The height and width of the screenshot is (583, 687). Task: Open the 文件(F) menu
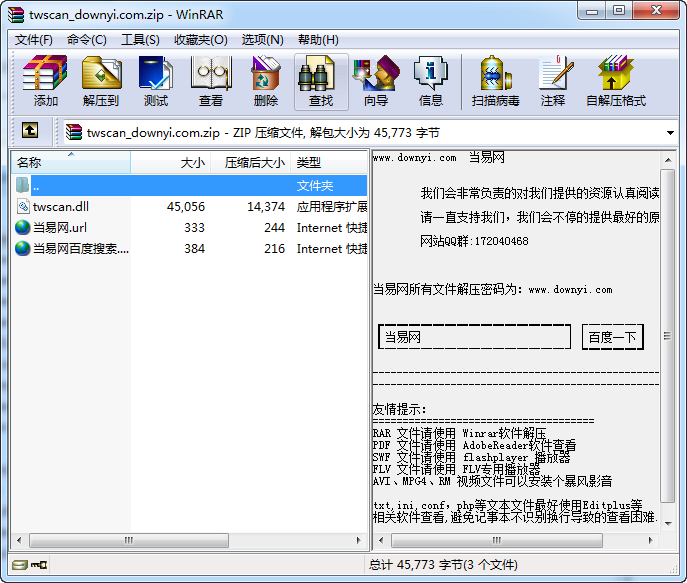(34, 40)
